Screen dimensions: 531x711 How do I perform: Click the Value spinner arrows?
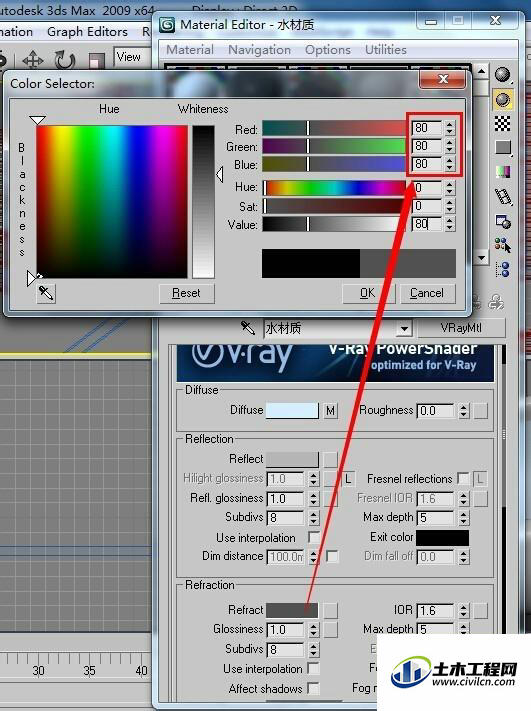(x=449, y=224)
